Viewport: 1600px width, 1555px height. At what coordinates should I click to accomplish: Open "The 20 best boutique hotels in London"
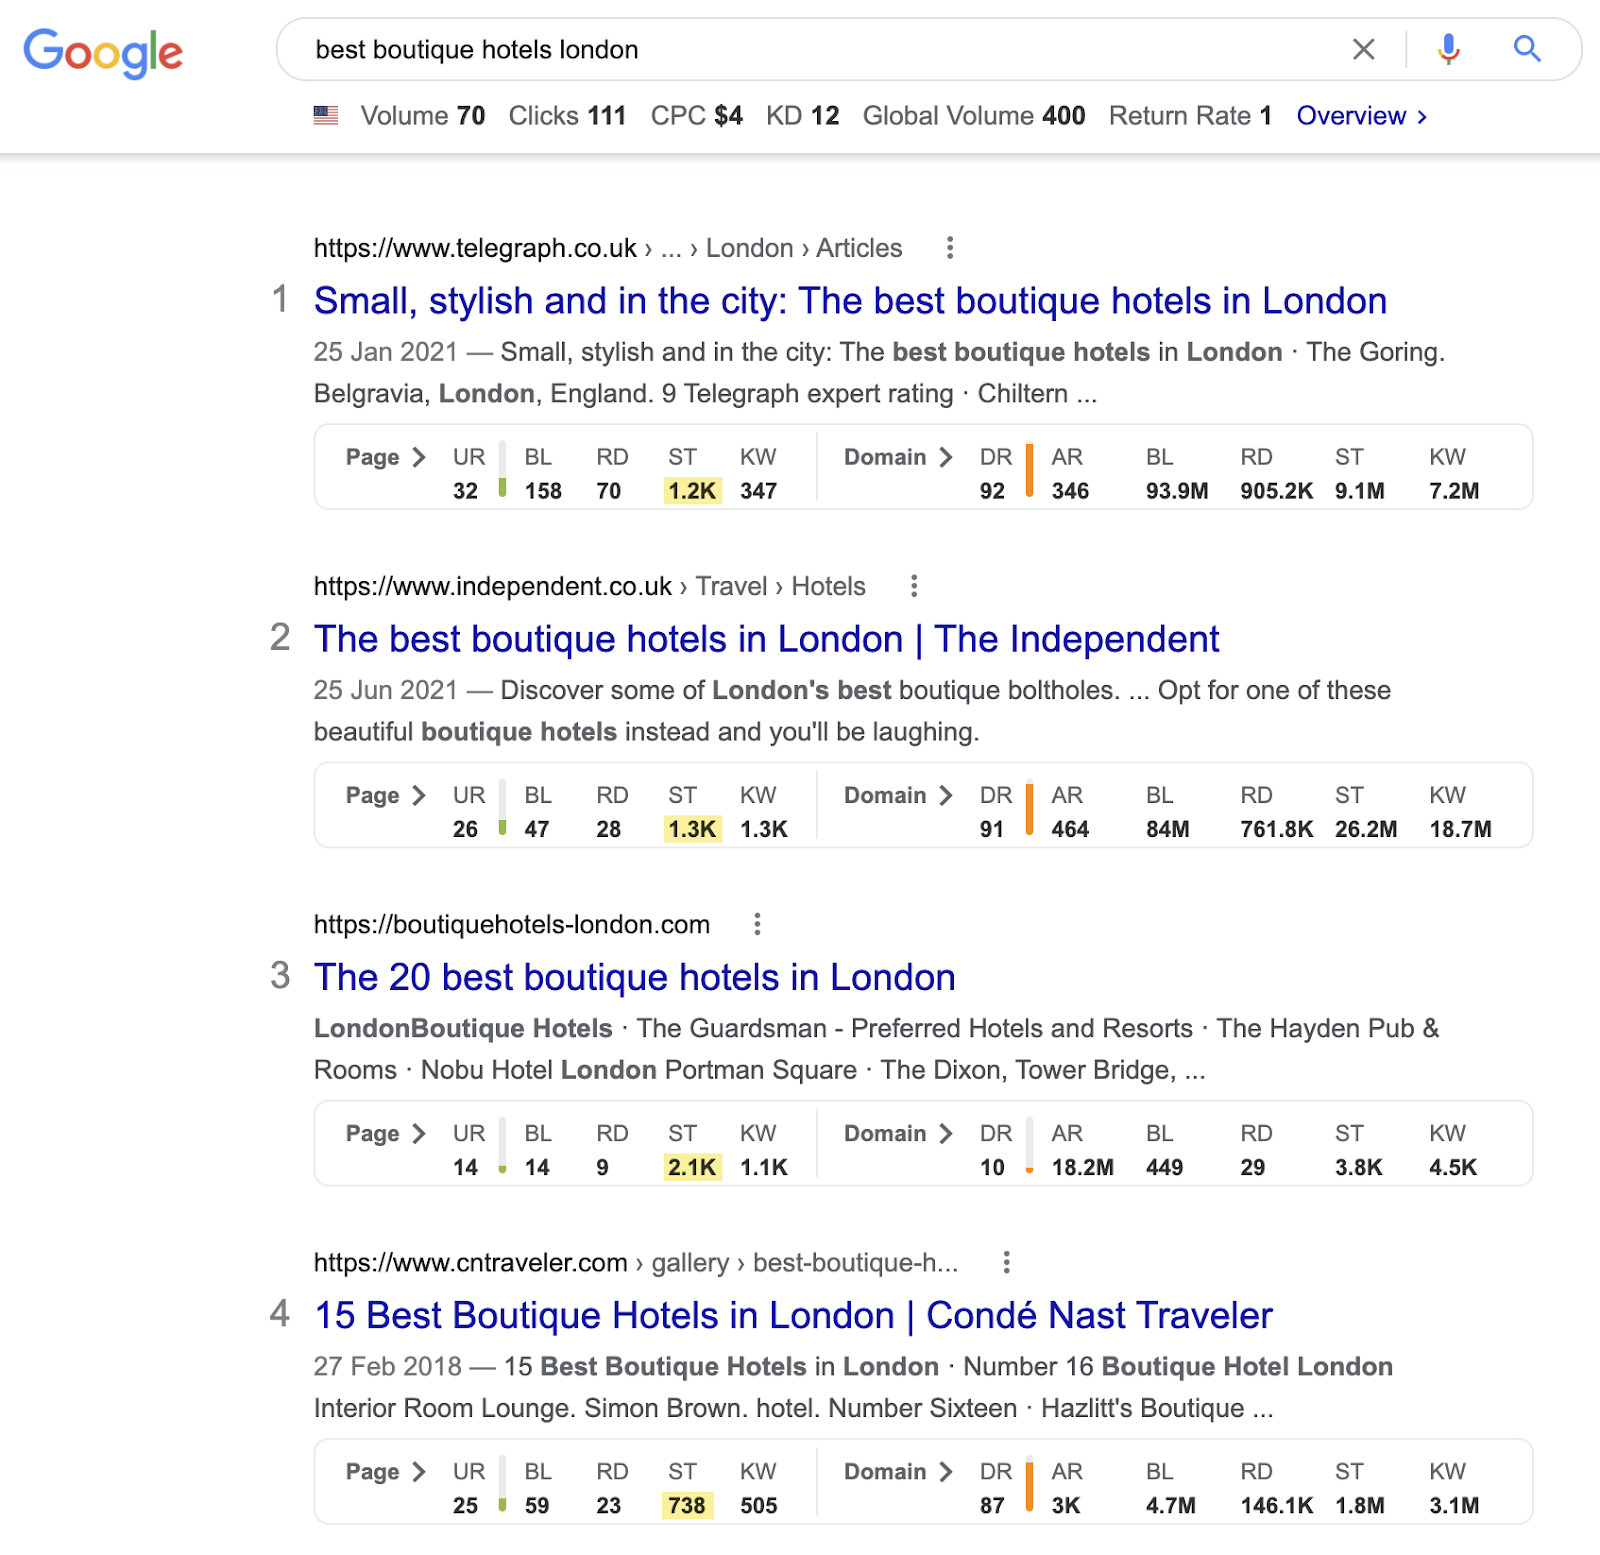(634, 977)
